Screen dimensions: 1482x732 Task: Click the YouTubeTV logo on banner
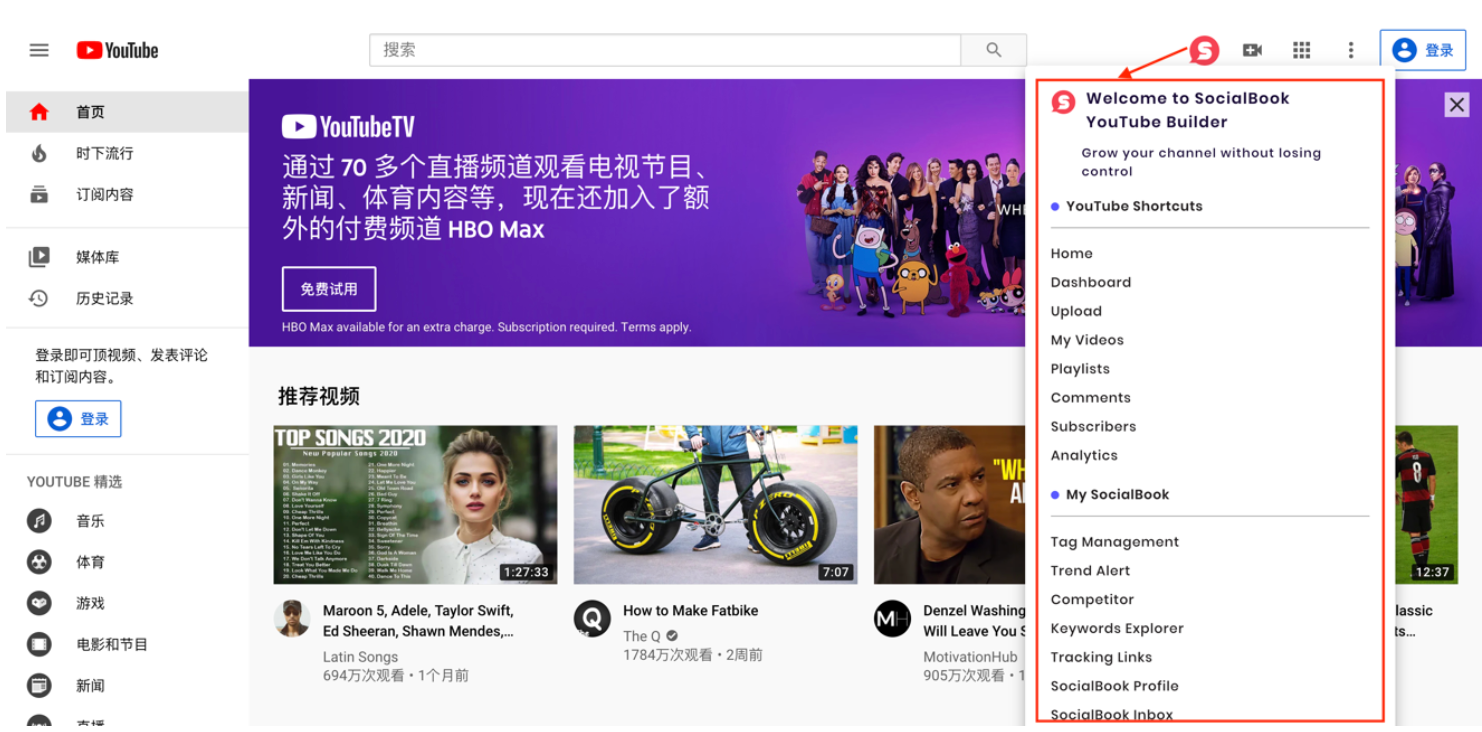coord(348,127)
